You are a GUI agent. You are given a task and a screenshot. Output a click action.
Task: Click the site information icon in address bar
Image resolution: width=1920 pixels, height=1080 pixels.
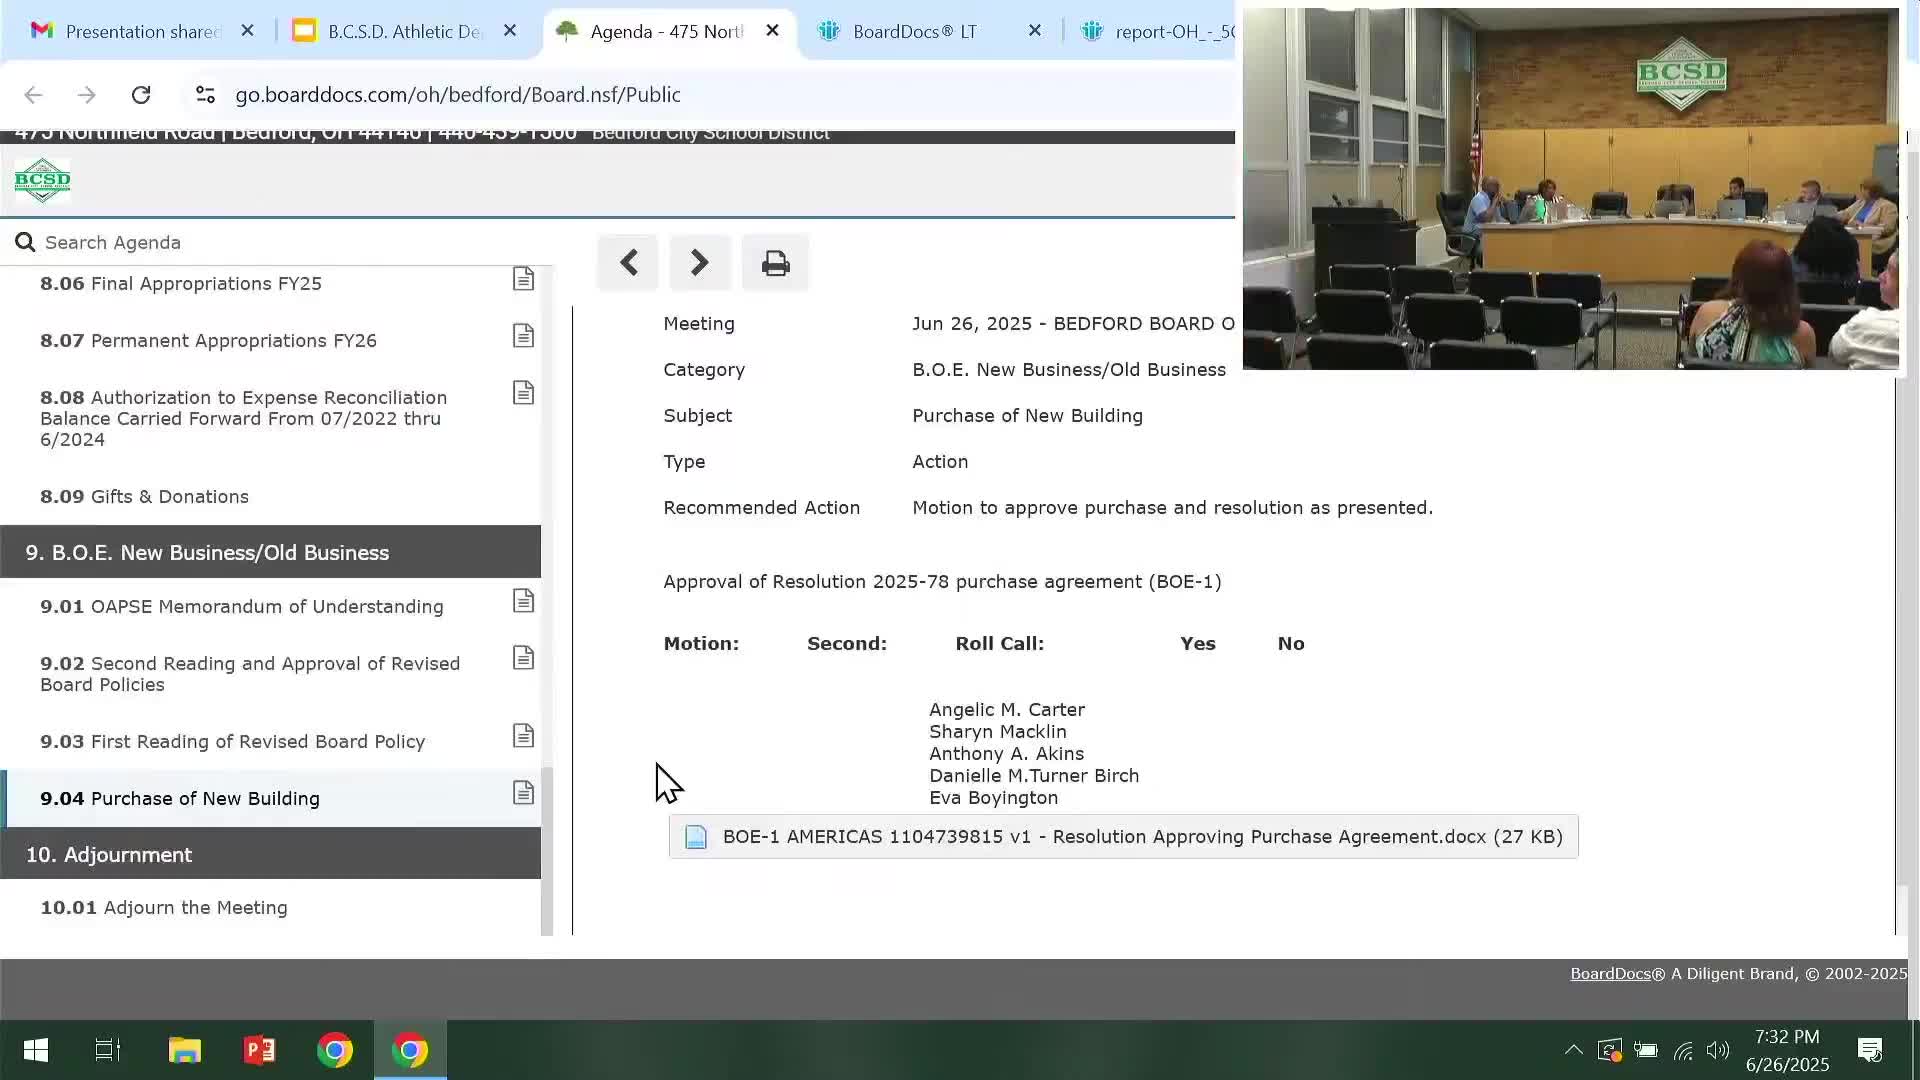click(x=205, y=94)
